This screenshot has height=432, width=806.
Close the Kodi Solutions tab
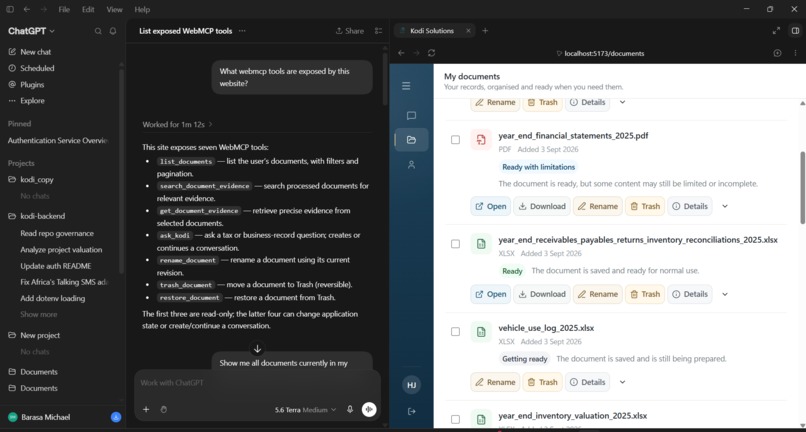click(468, 31)
